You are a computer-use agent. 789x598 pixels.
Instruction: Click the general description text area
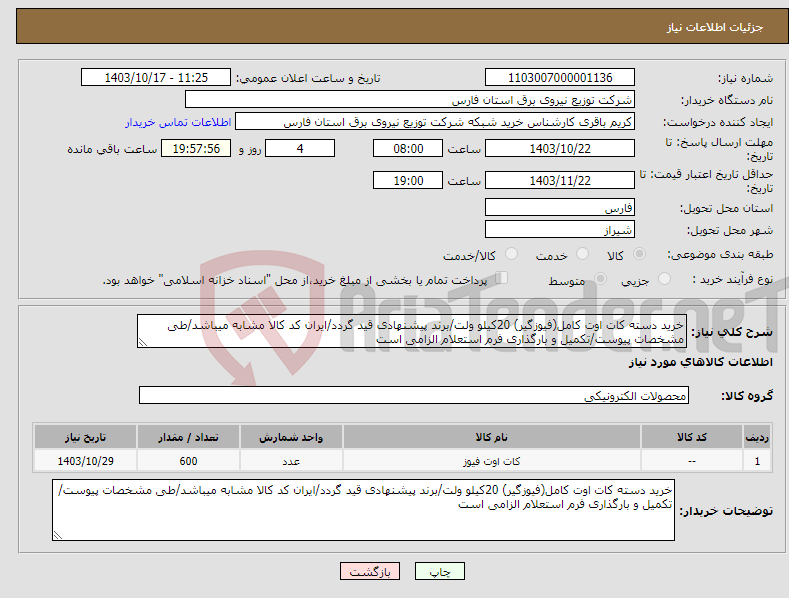[x=412, y=331]
